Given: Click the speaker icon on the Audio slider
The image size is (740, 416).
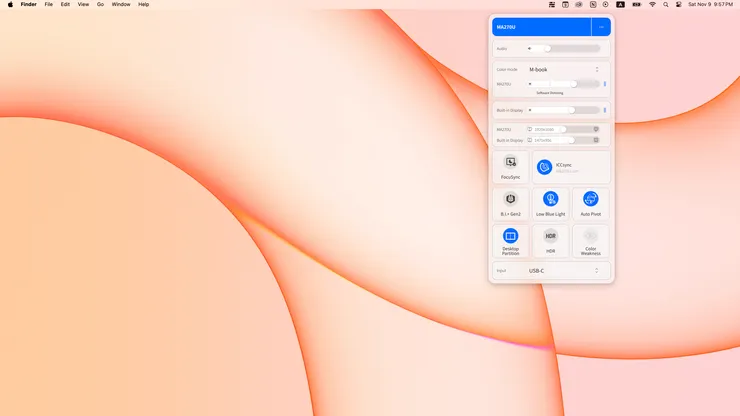Looking at the screenshot, I should coord(530,49).
